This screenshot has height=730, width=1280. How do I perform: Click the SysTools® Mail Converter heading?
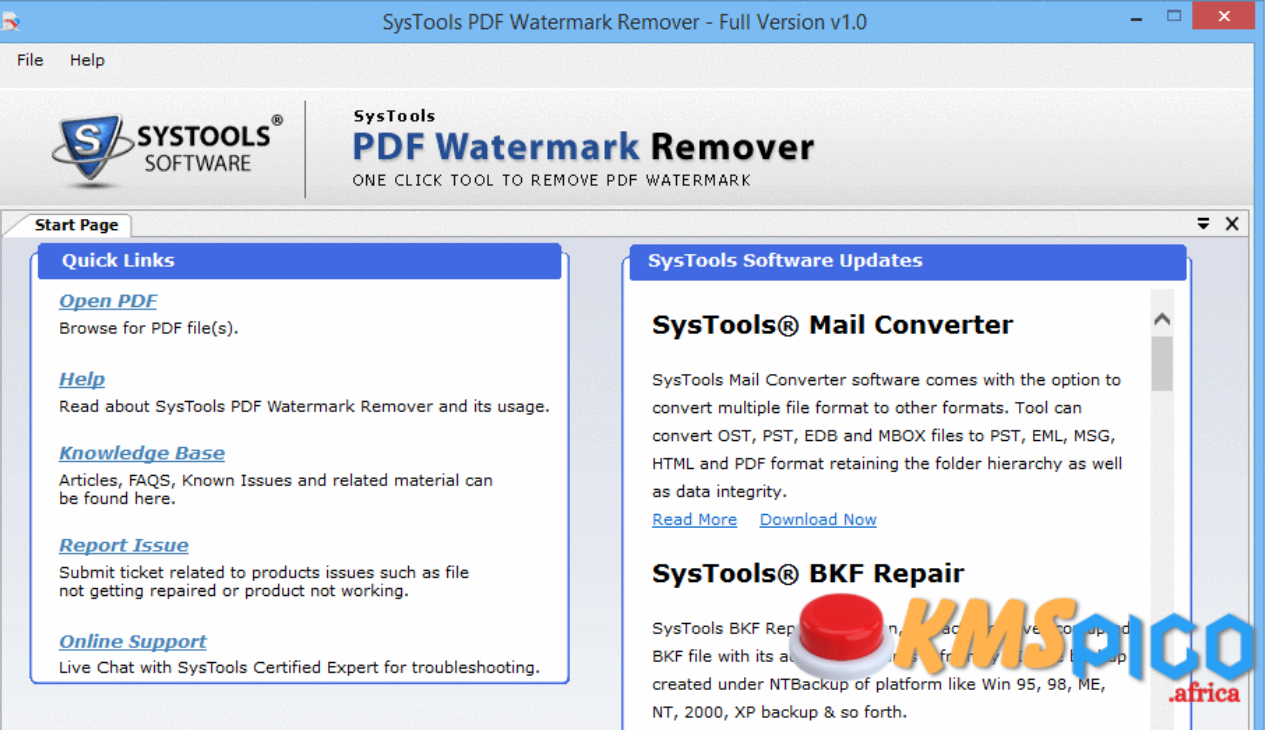click(x=832, y=325)
